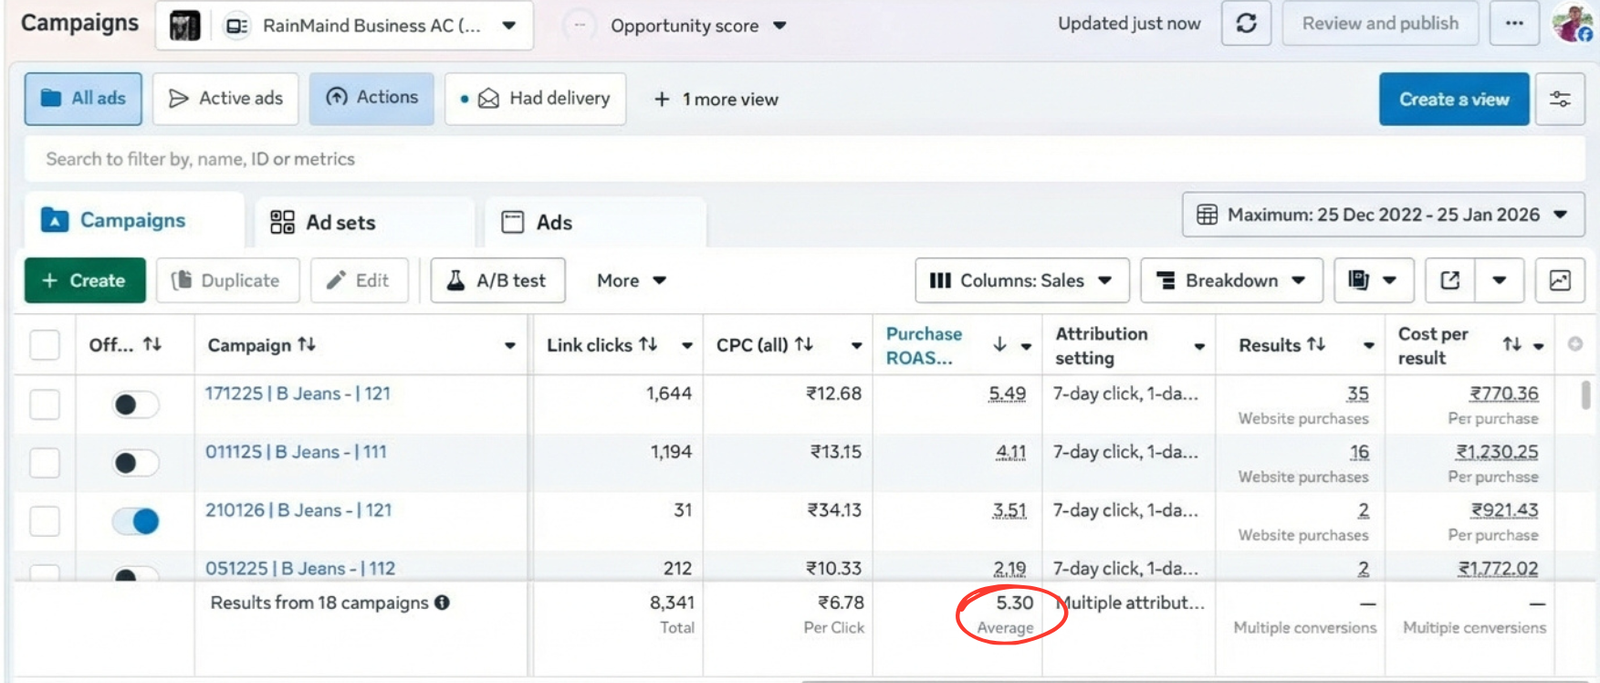Sort Cost per result column arrows

tap(1512, 344)
